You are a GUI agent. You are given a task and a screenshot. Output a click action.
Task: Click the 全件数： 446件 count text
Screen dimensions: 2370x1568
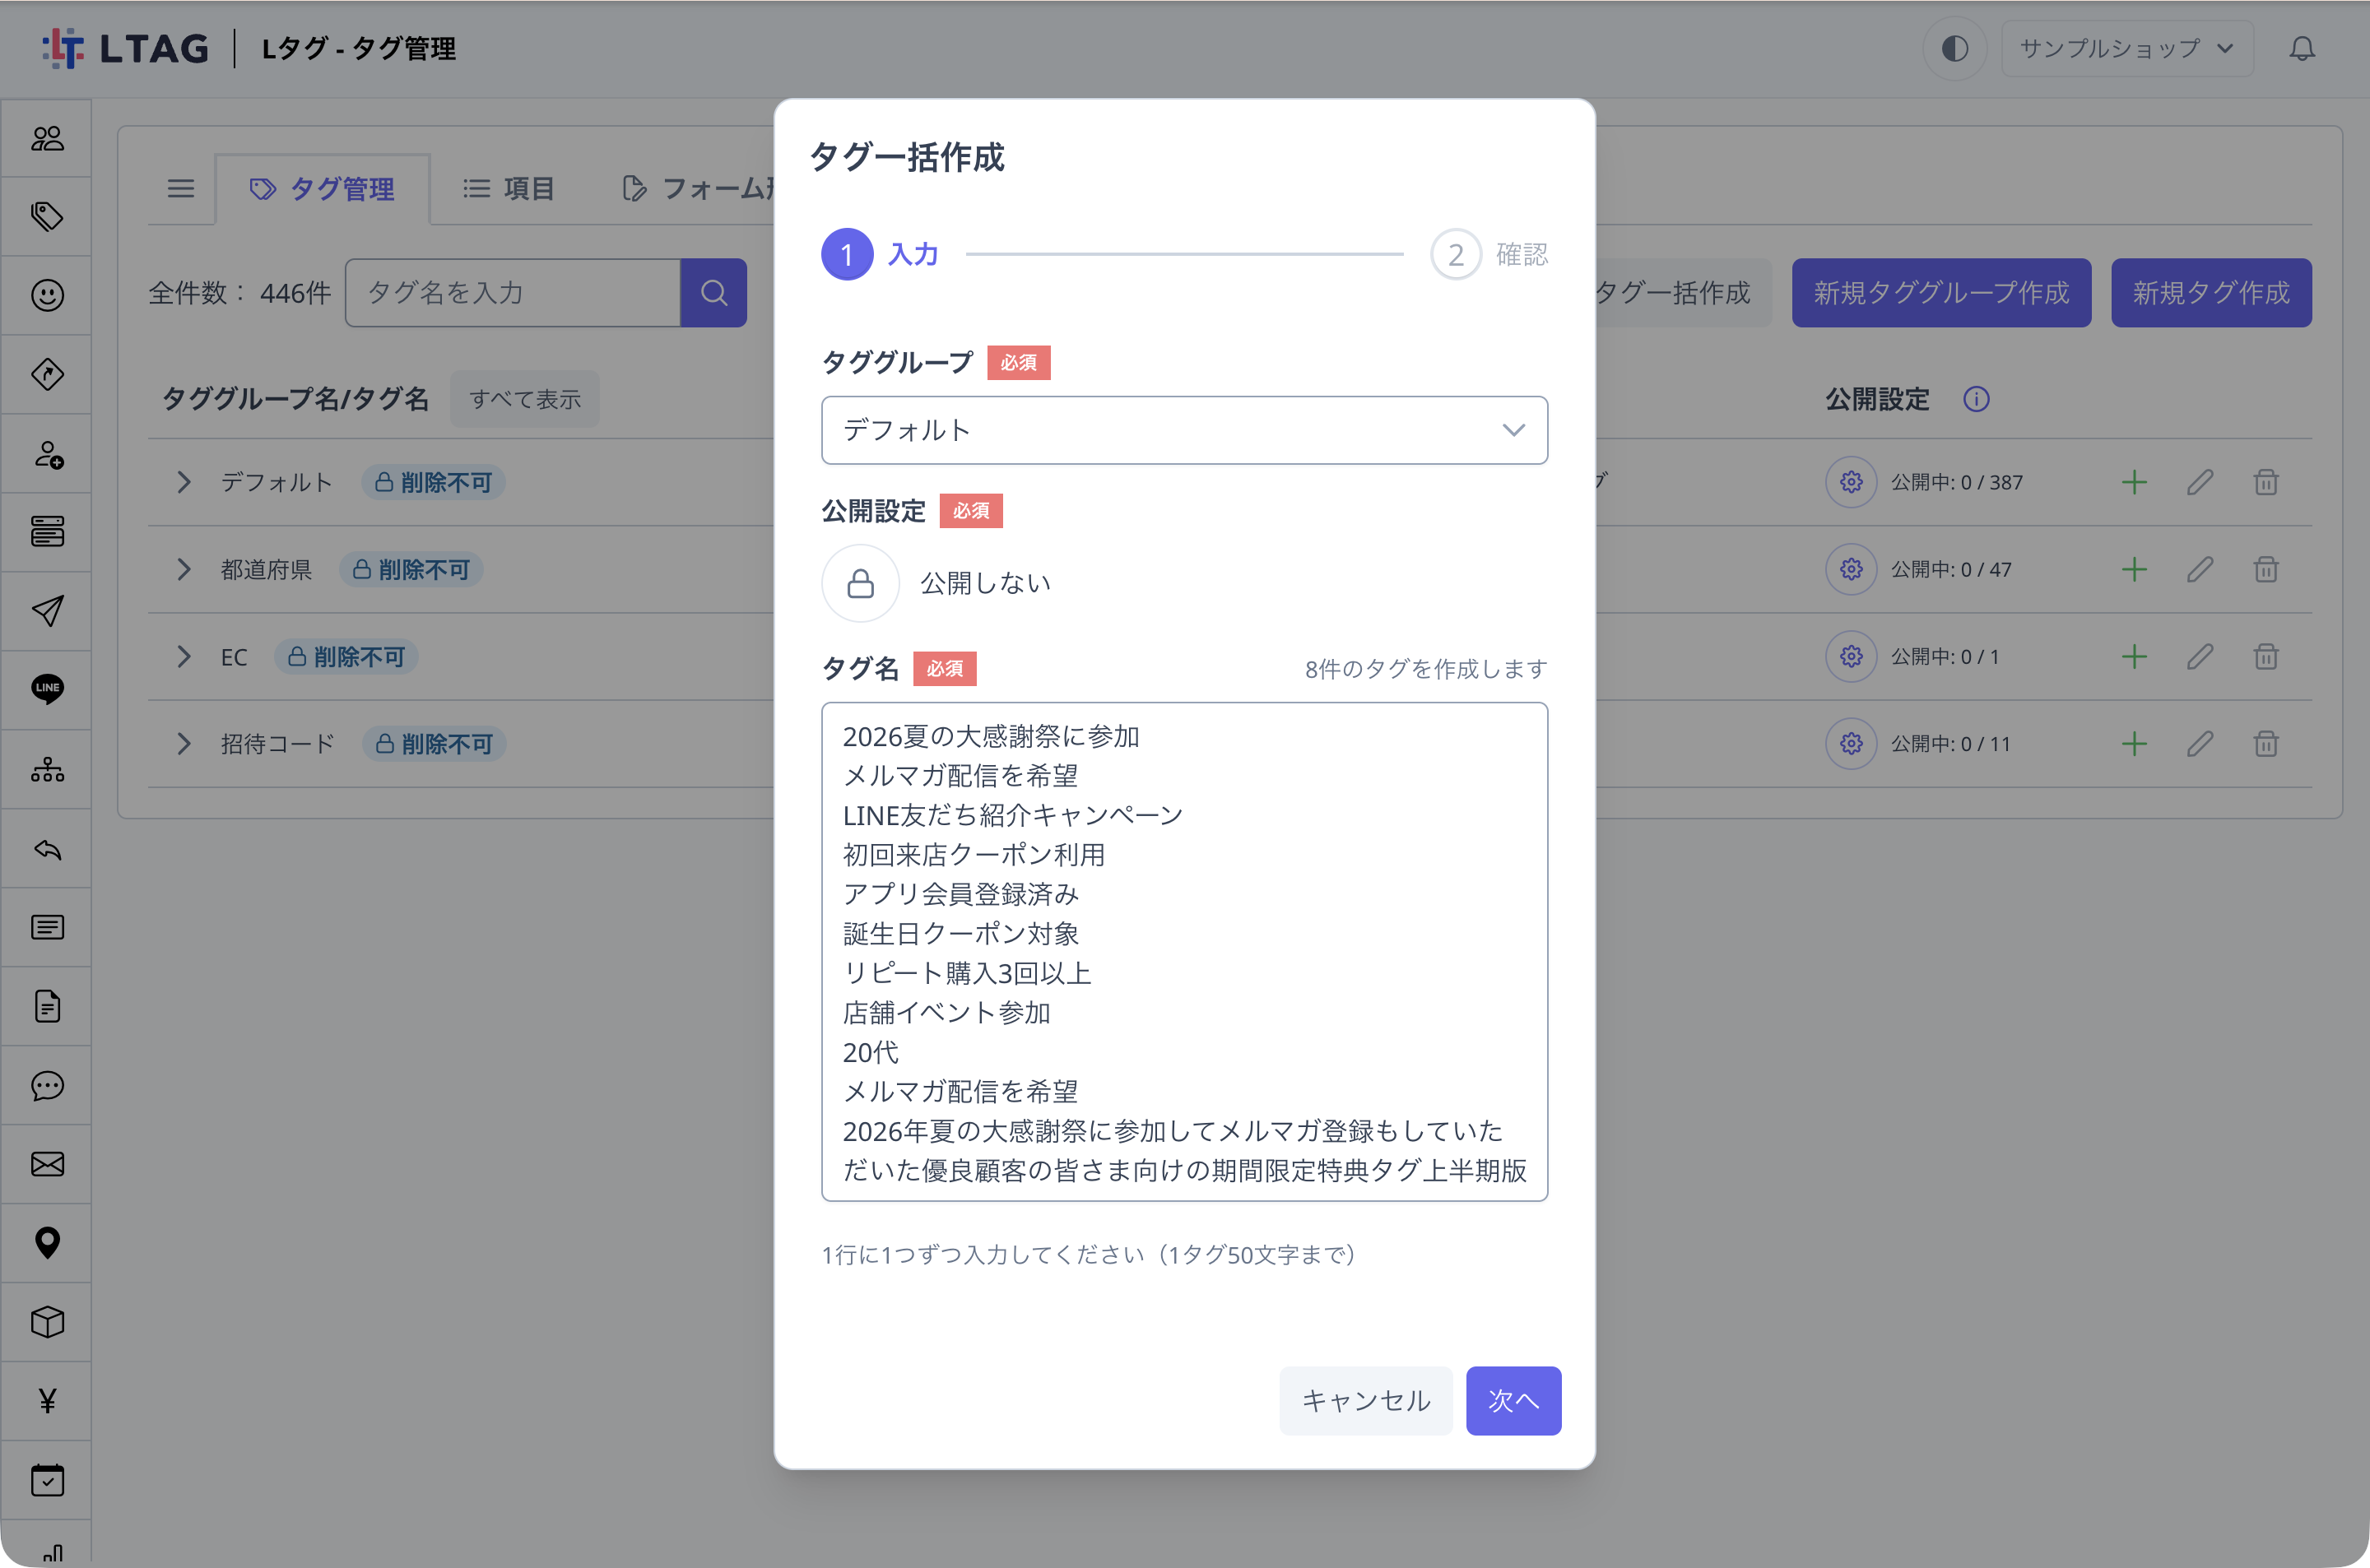click(240, 293)
